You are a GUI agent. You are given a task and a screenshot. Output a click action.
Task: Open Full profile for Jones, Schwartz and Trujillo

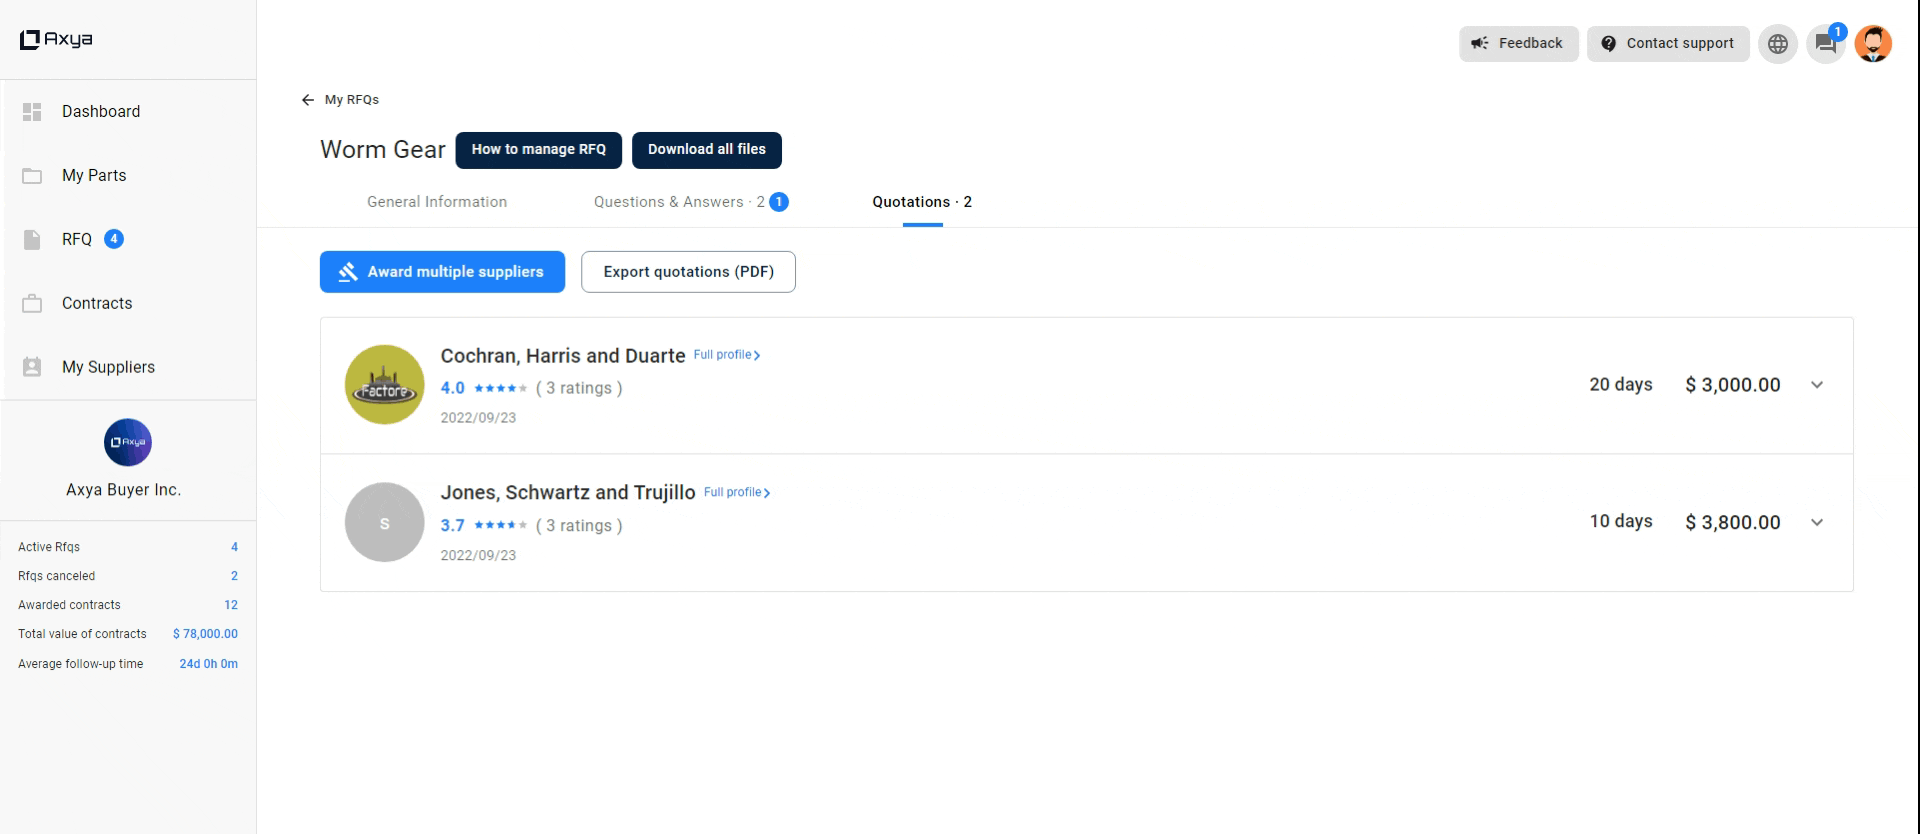[x=737, y=492]
